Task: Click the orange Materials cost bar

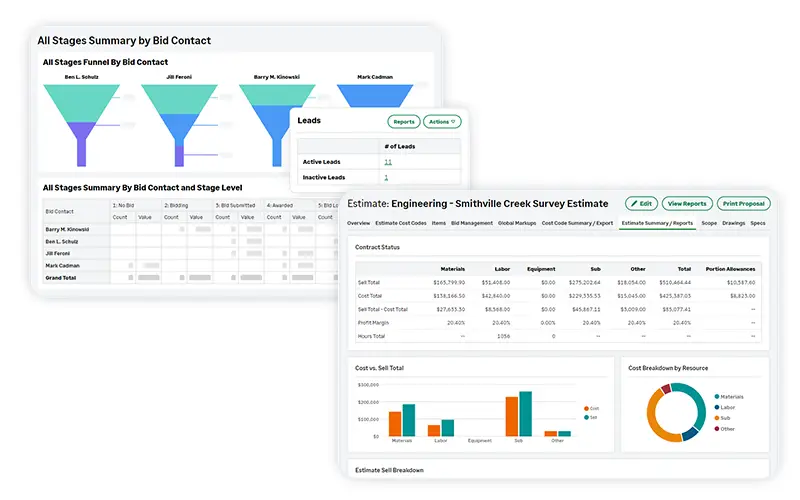Action: click(x=395, y=423)
